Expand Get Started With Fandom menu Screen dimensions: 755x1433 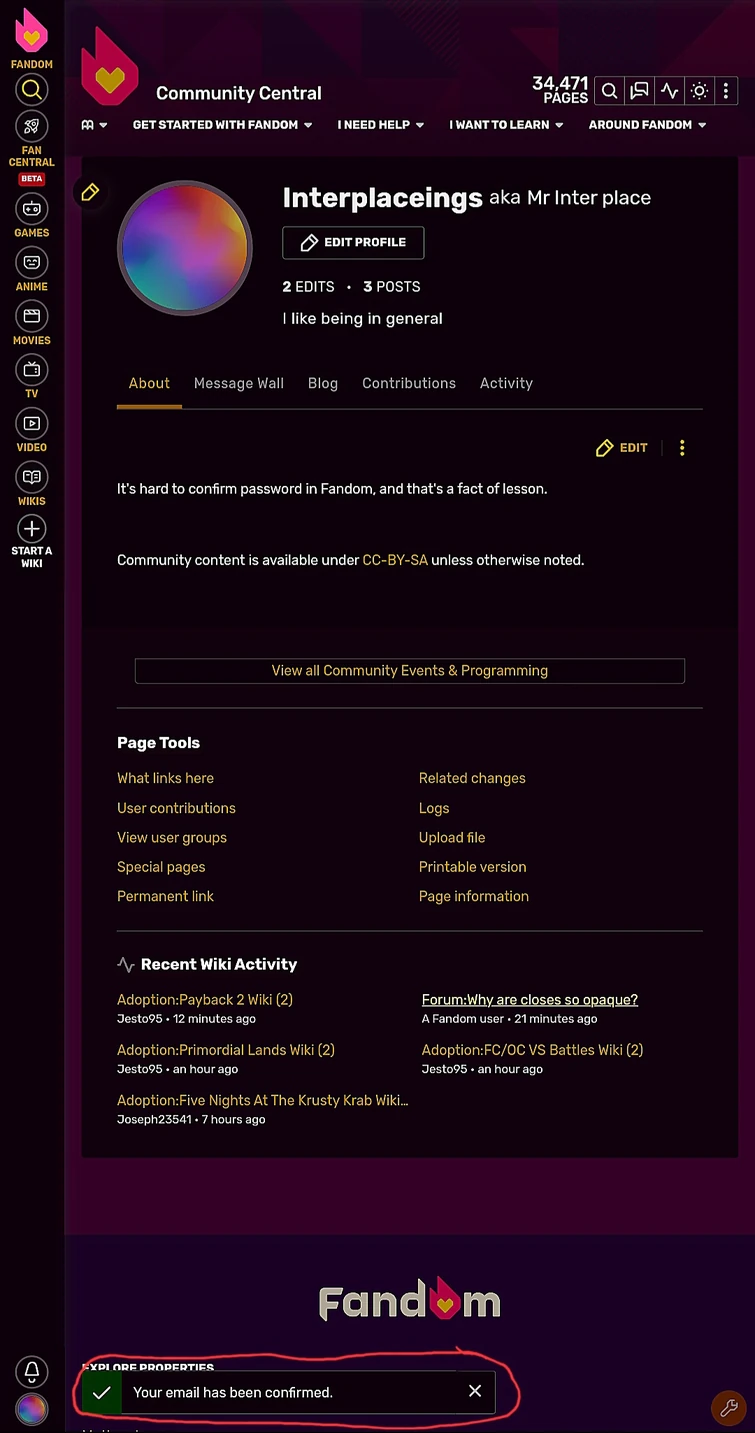coord(222,125)
